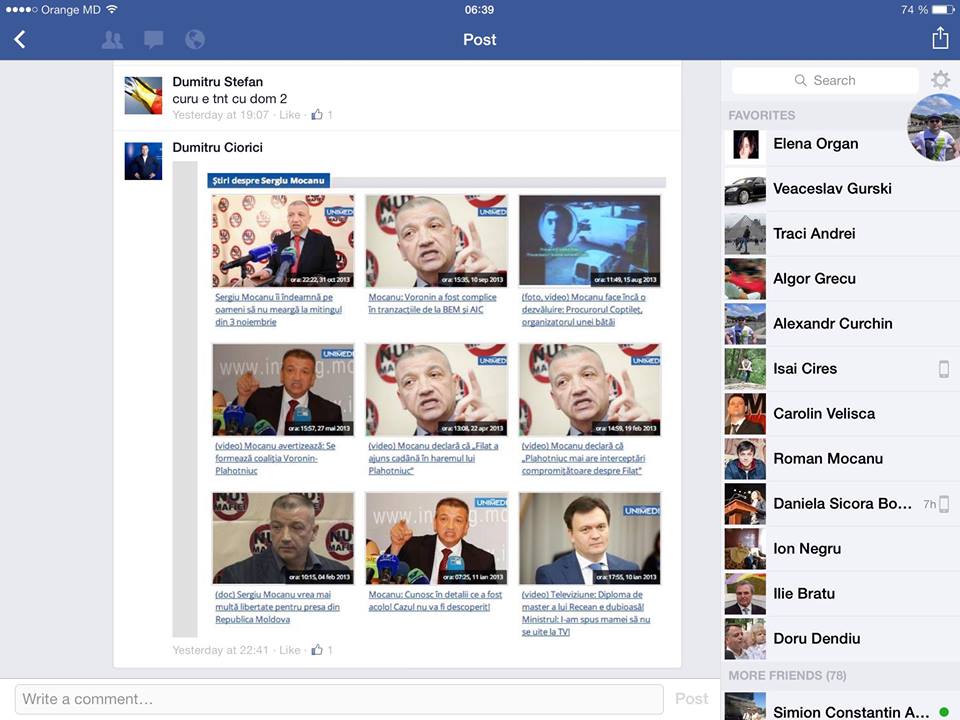Open the news screenshot image in comment
The height and width of the screenshot is (720, 960).
436,400
